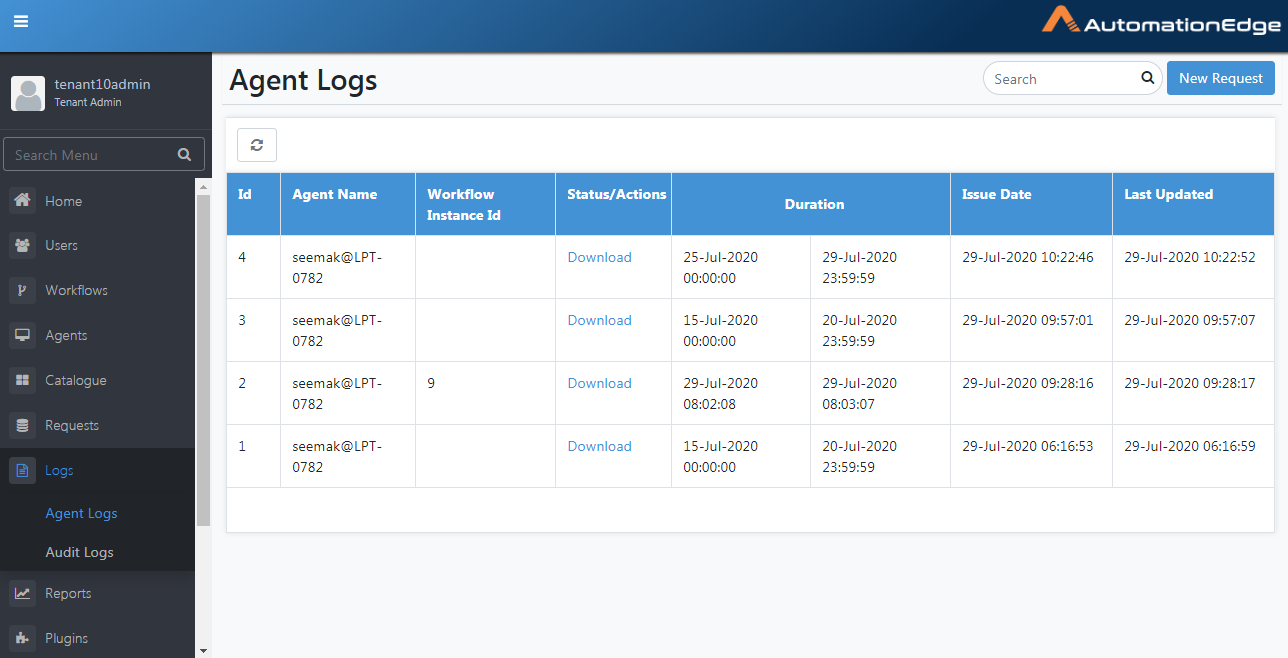Click the Agents monitor icon
The image size is (1288, 658).
click(x=23, y=335)
